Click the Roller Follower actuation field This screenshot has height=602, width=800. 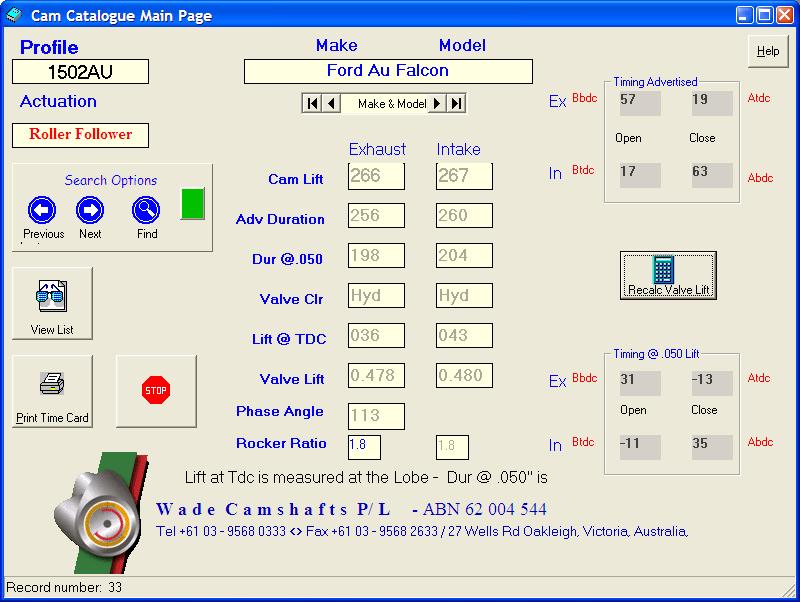tap(80, 135)
